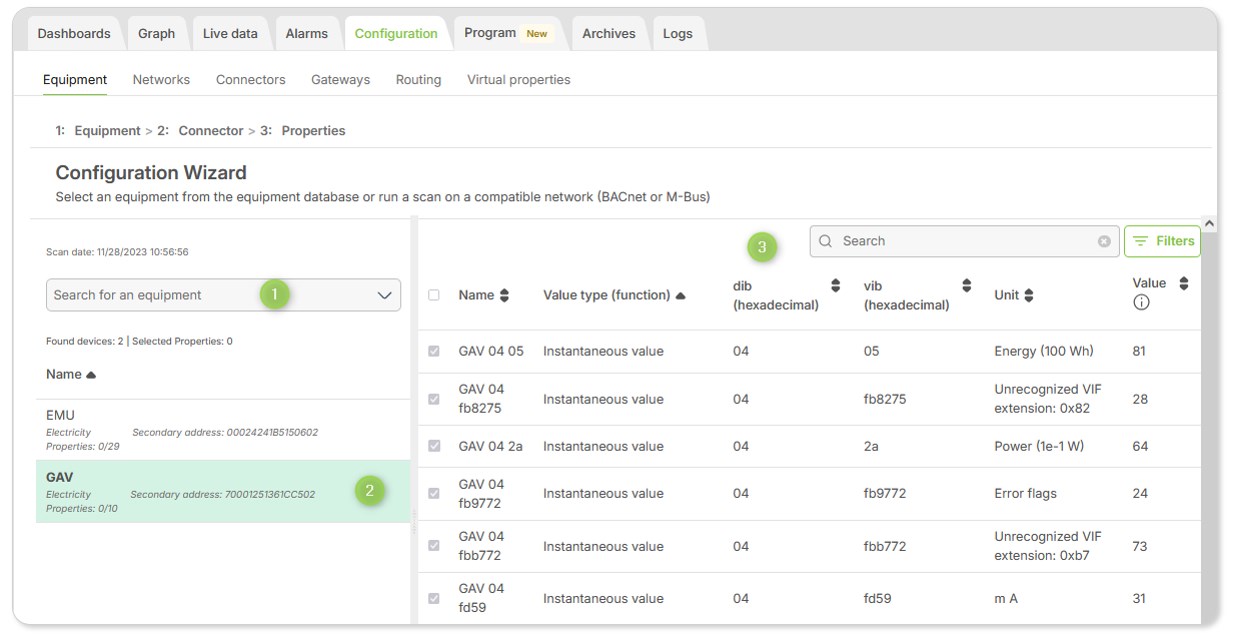1236x640 pixels.
Task: Click the 'GAV 04 05' name cell
Action: point(491,351)
